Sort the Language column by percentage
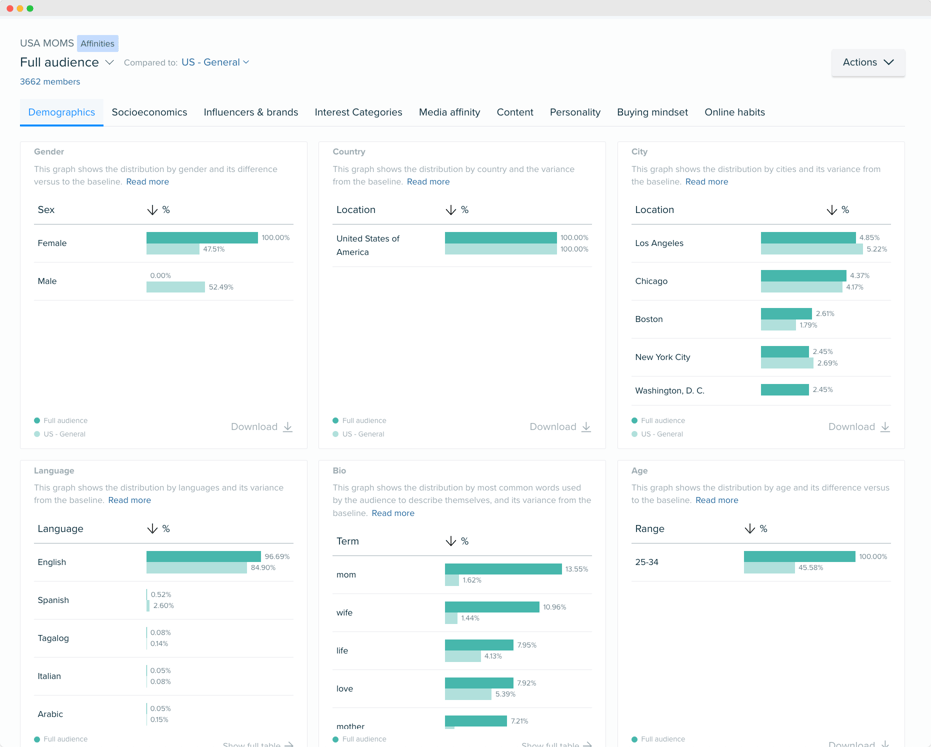The height and width of the screenshot is (747, 931). (158, 529)
